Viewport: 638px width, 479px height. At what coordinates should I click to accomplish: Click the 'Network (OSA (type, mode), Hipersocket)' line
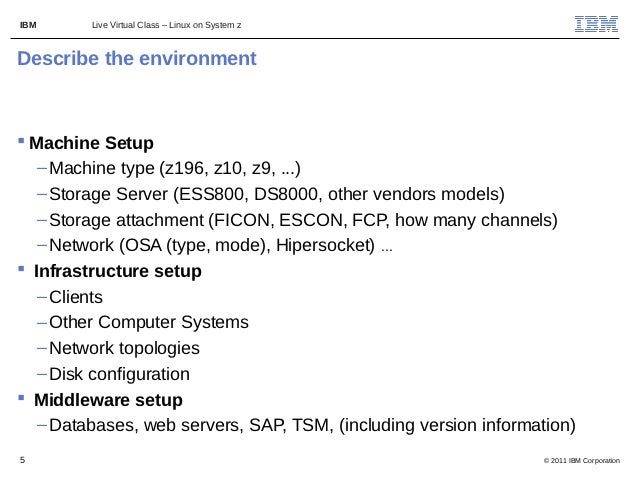click(x=221, y=245)
